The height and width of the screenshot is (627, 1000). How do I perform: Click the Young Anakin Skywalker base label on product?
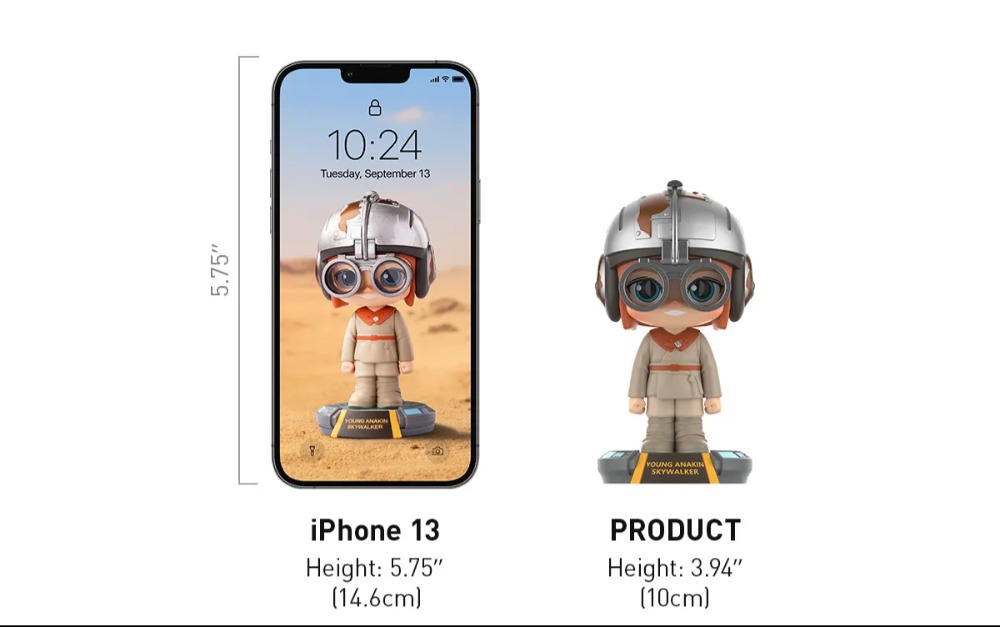tap(675, 468)
